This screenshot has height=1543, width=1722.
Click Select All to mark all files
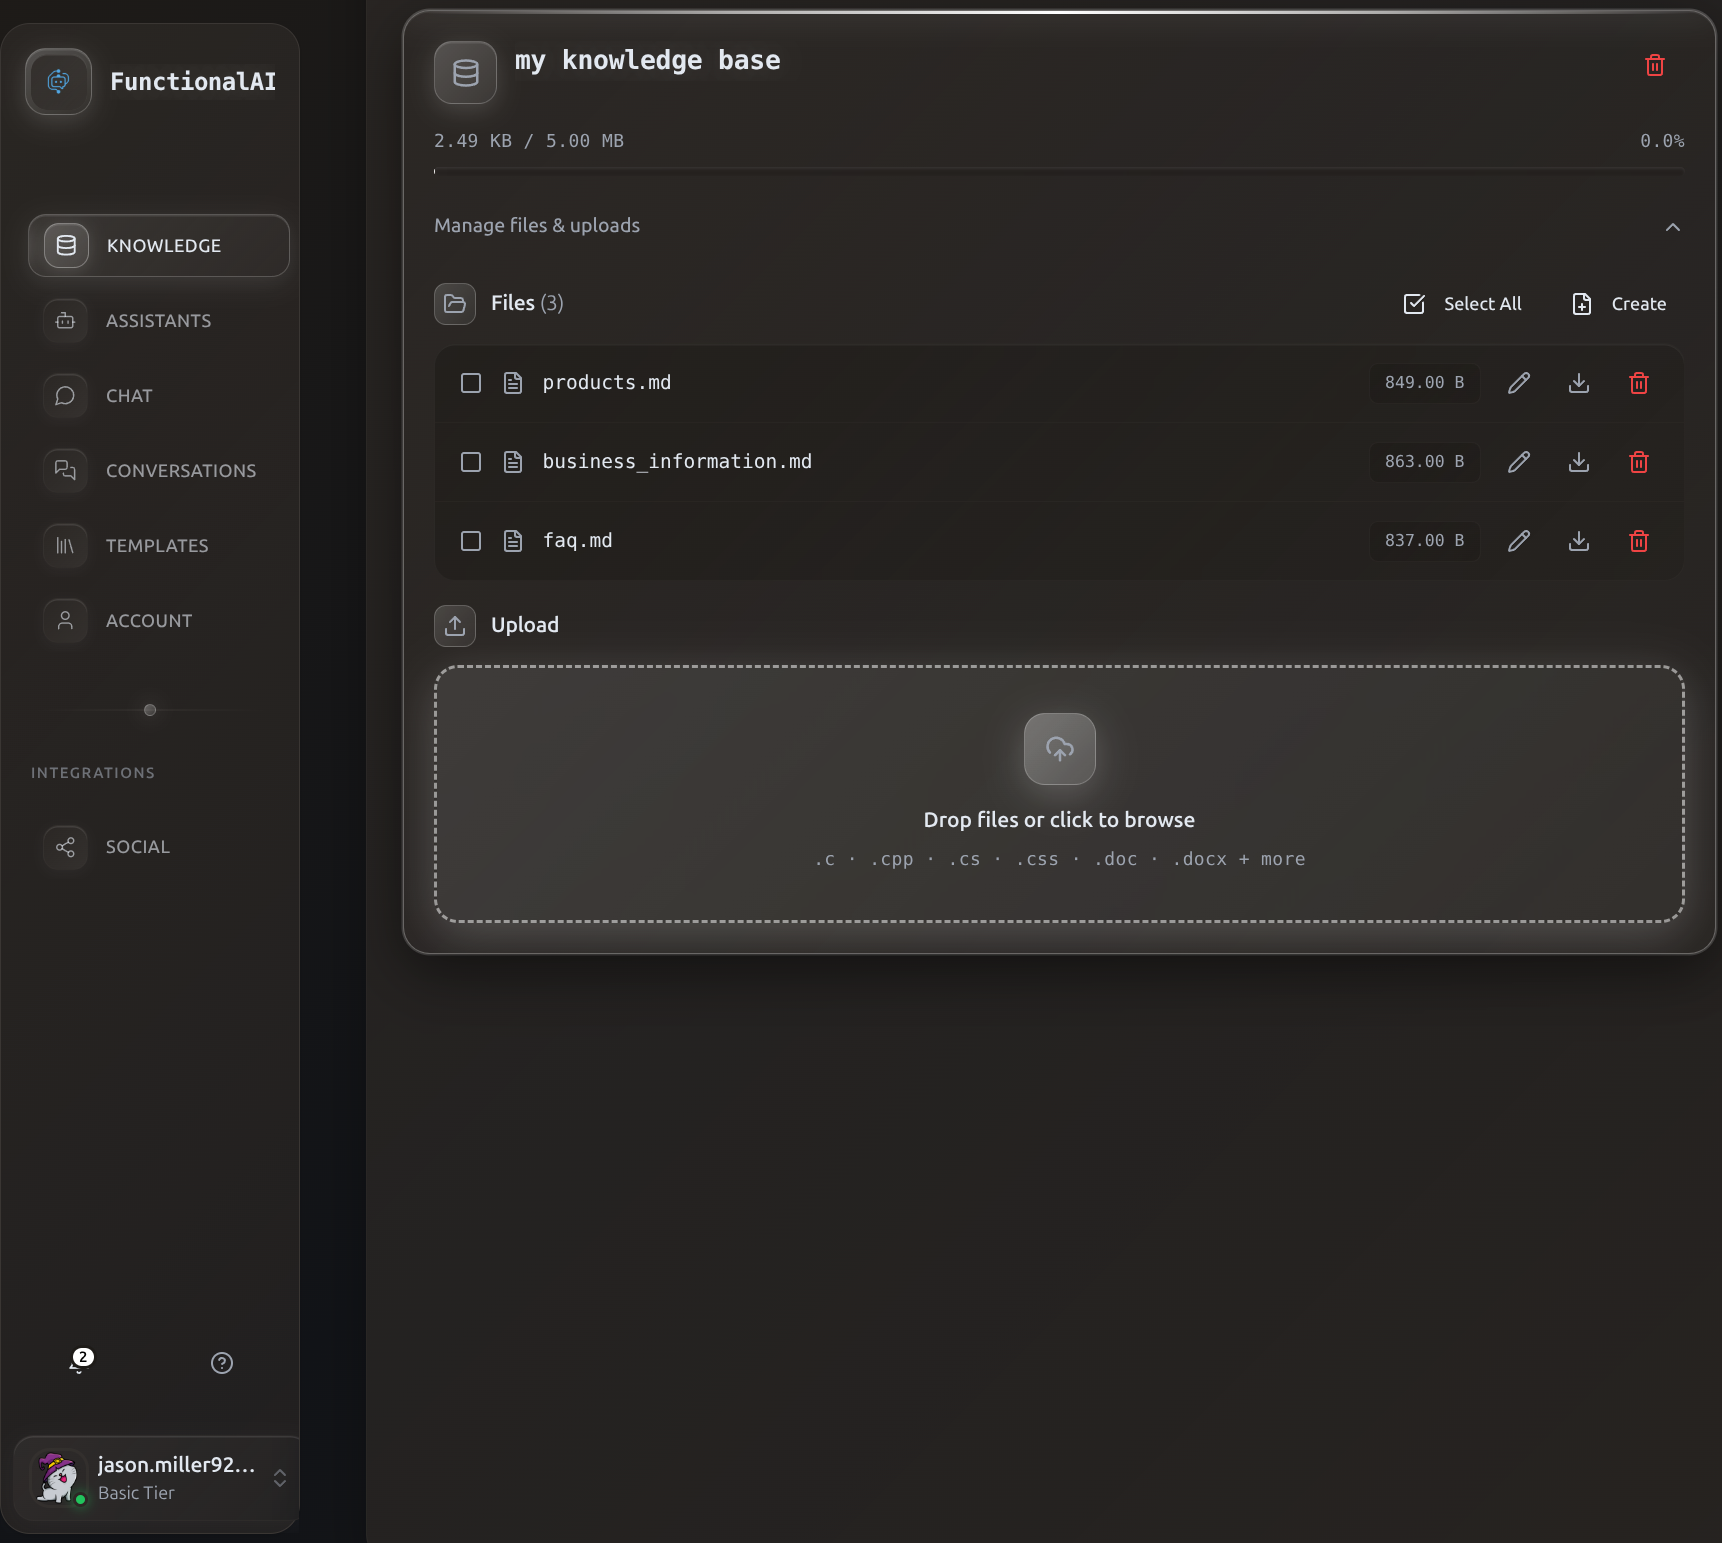1461,303
